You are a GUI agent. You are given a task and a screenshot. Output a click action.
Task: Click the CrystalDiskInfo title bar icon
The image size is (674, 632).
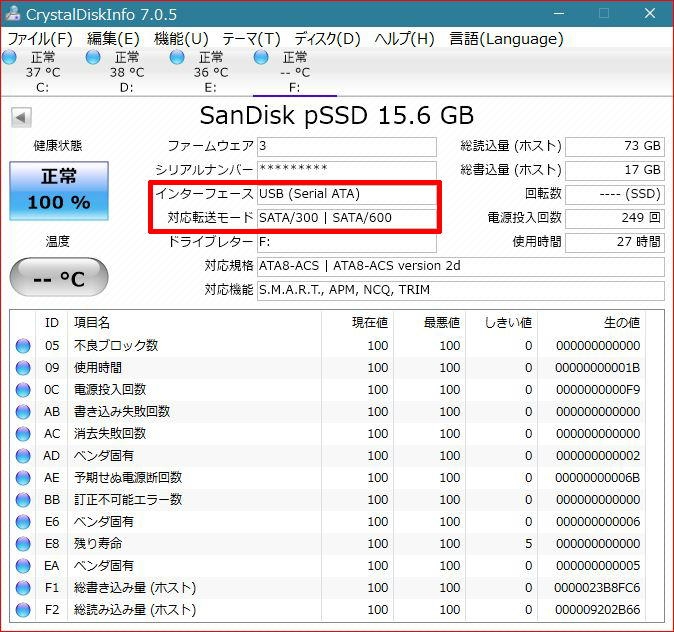[13, 14]
